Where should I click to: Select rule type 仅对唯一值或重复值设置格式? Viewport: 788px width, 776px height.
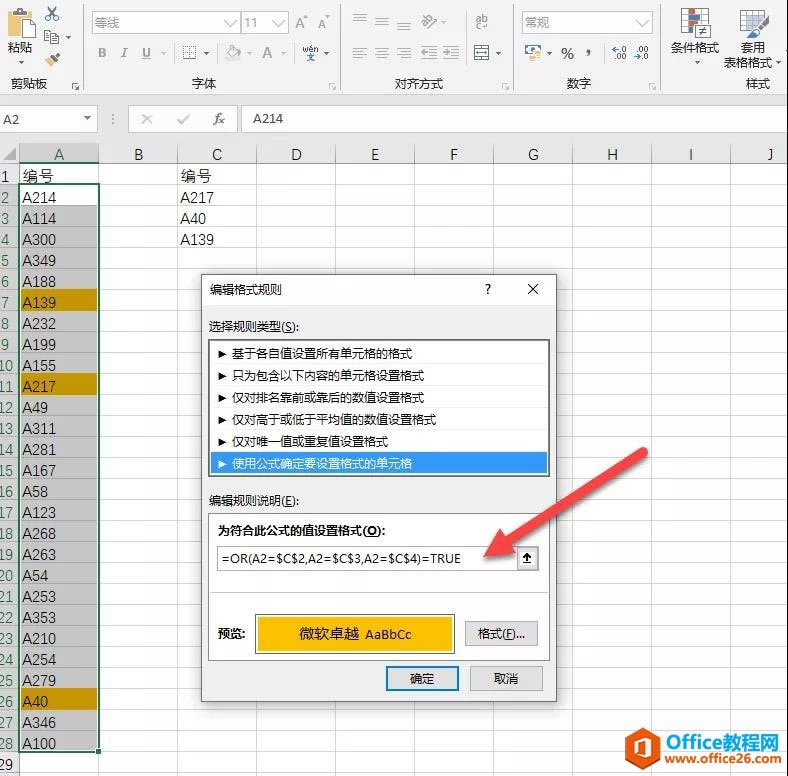[x=379, y=442]
